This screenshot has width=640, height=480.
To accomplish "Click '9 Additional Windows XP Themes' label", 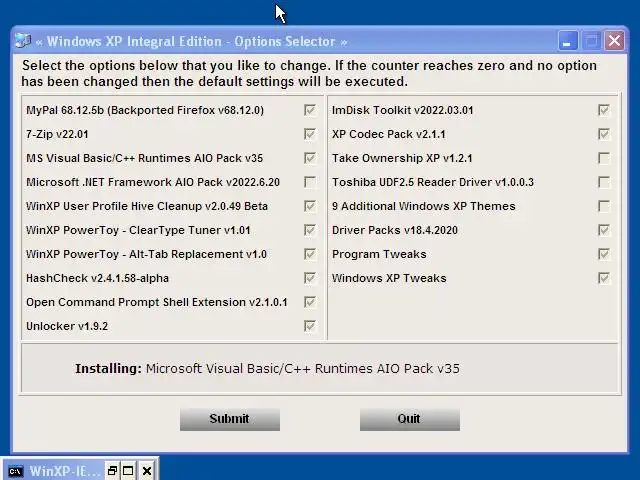I will pos(424,206).
